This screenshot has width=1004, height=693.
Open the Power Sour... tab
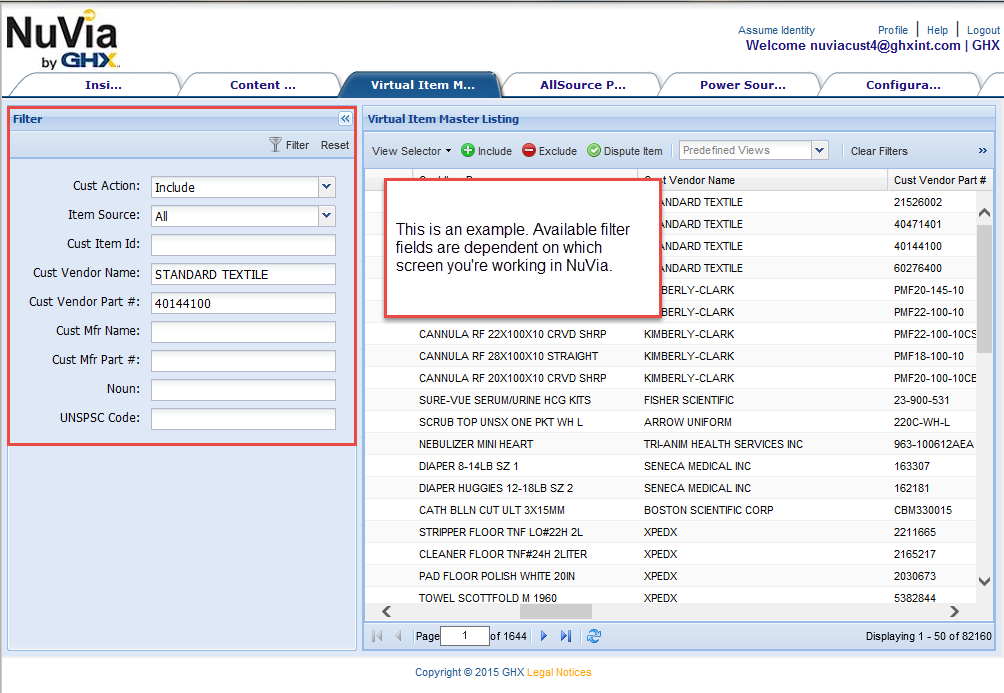tap(743, 85)
